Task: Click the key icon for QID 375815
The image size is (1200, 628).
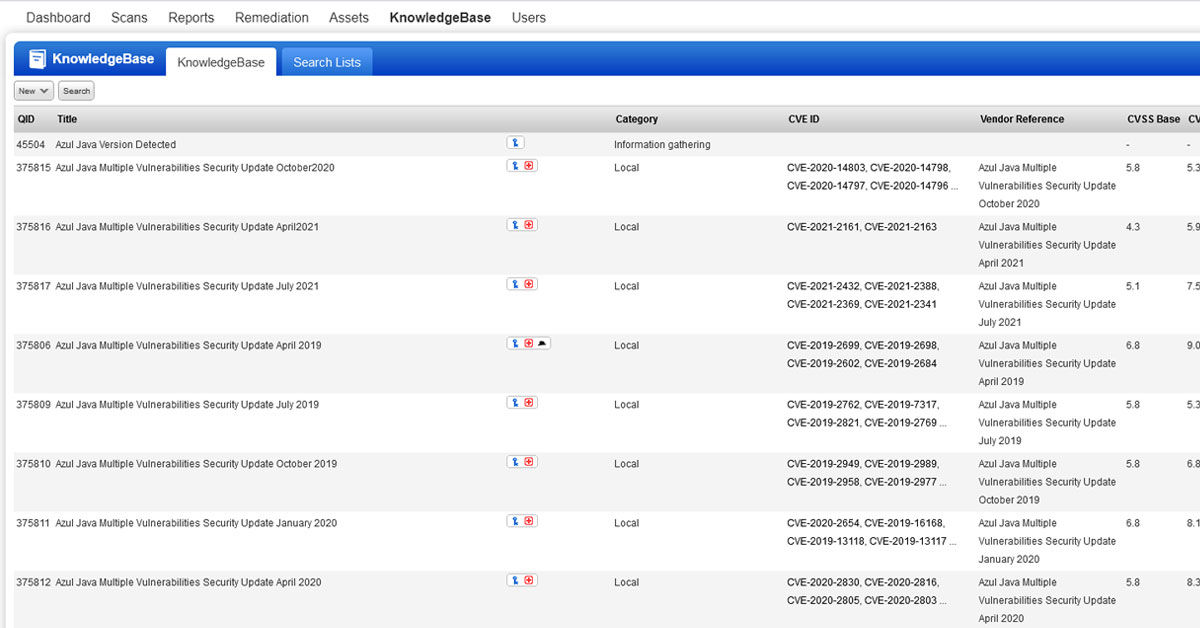Action: pos(515,165)
